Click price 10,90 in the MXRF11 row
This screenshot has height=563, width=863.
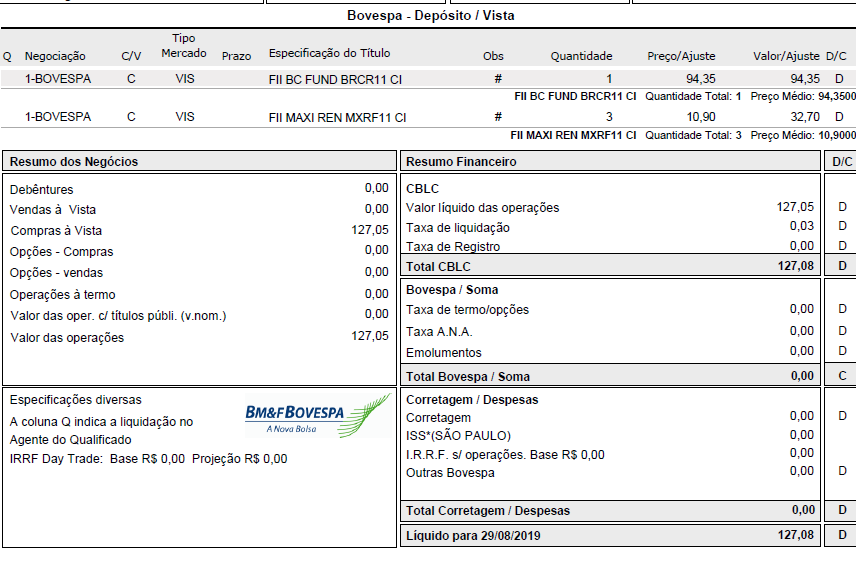coord(701,117)
